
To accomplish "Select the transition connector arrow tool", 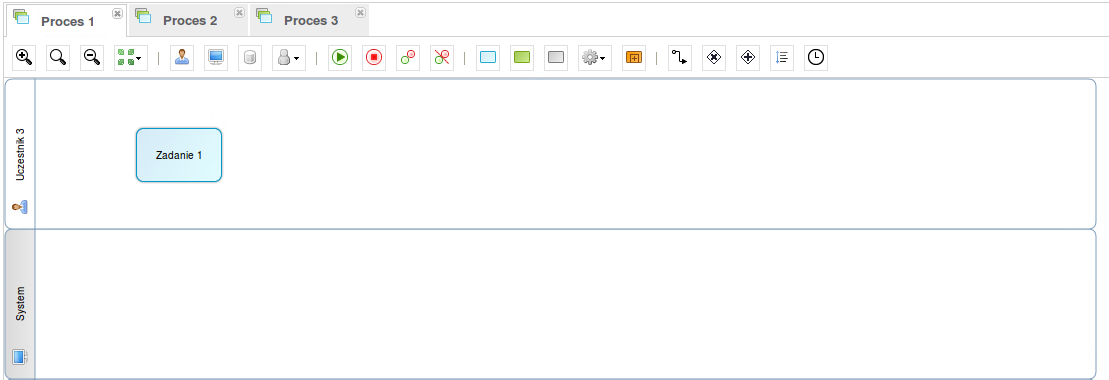I will pos(680,58).
